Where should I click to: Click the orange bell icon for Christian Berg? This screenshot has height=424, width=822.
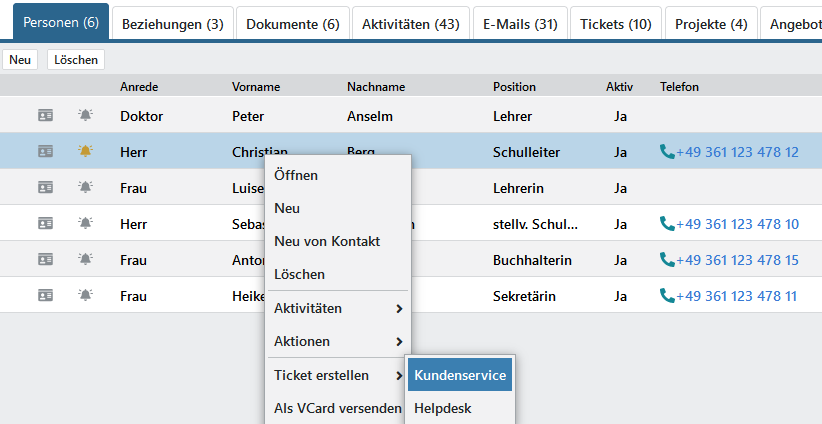point(85,152)
